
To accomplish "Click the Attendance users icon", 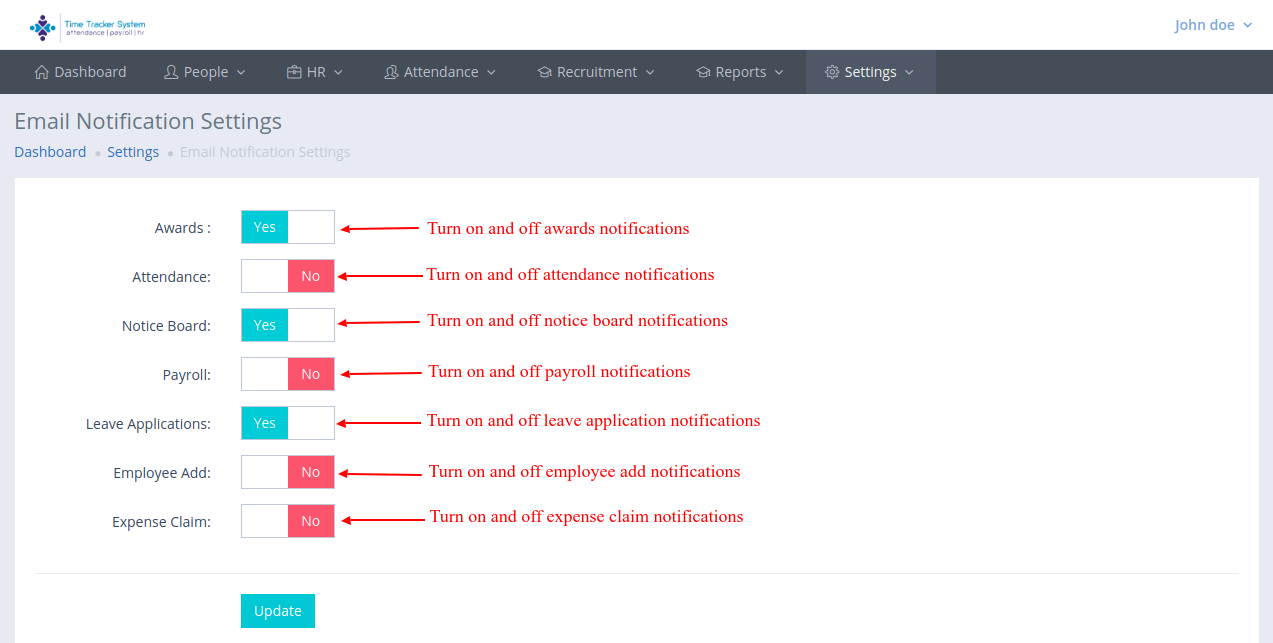I will tap(391, 72).
